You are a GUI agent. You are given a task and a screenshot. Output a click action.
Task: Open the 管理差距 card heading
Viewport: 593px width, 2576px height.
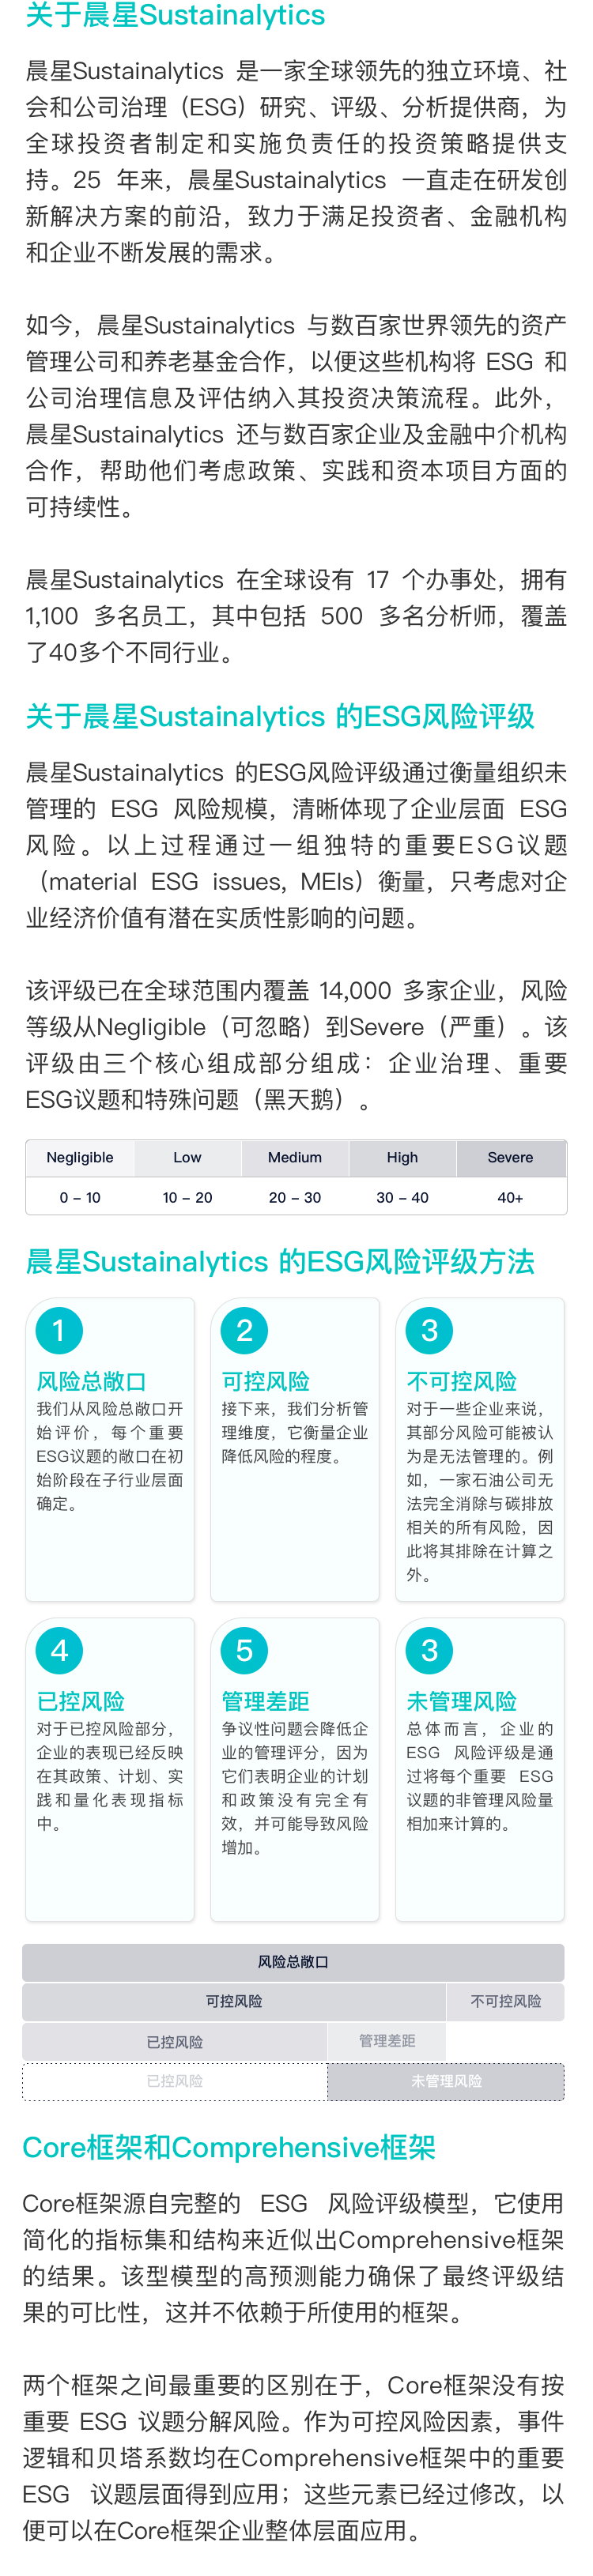click(265, 1701)
